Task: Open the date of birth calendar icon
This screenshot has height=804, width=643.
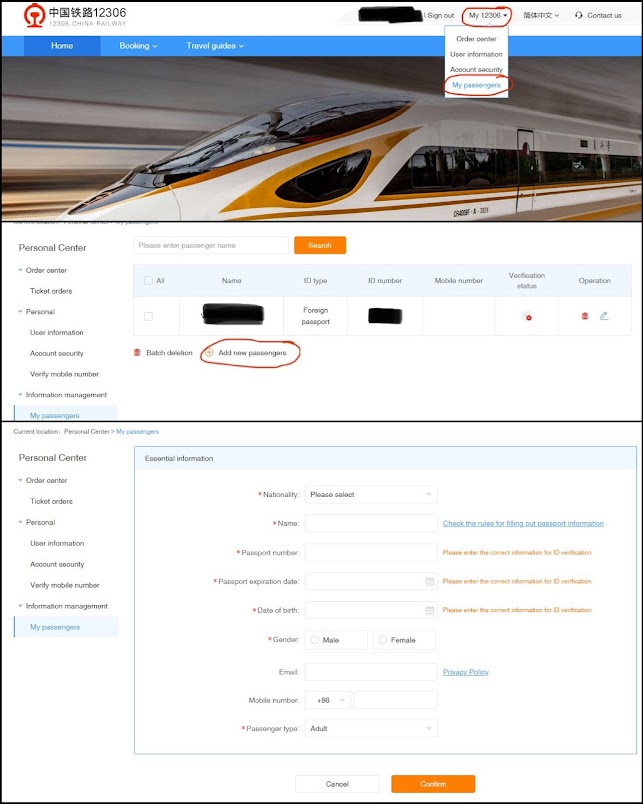Action: (430, 610)
